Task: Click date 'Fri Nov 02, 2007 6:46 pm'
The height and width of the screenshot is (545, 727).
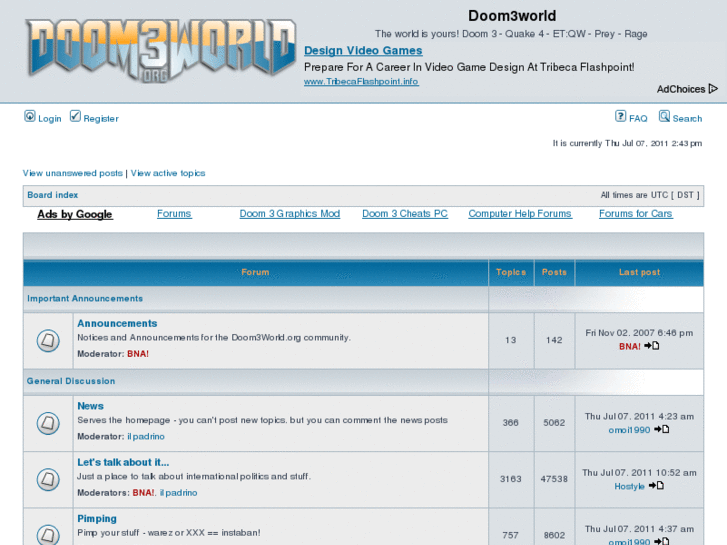Action: point(639,333)
